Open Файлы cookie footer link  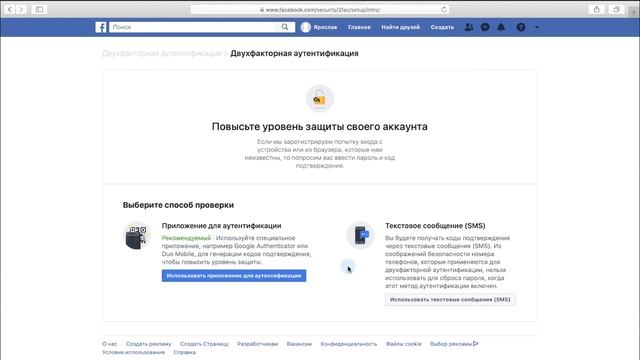tap(404, 344)
